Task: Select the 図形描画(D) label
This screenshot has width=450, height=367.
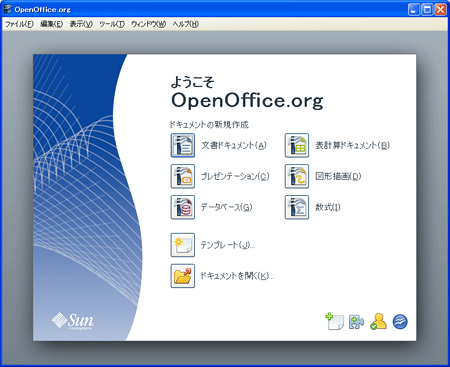Action: tap(338, 176)
